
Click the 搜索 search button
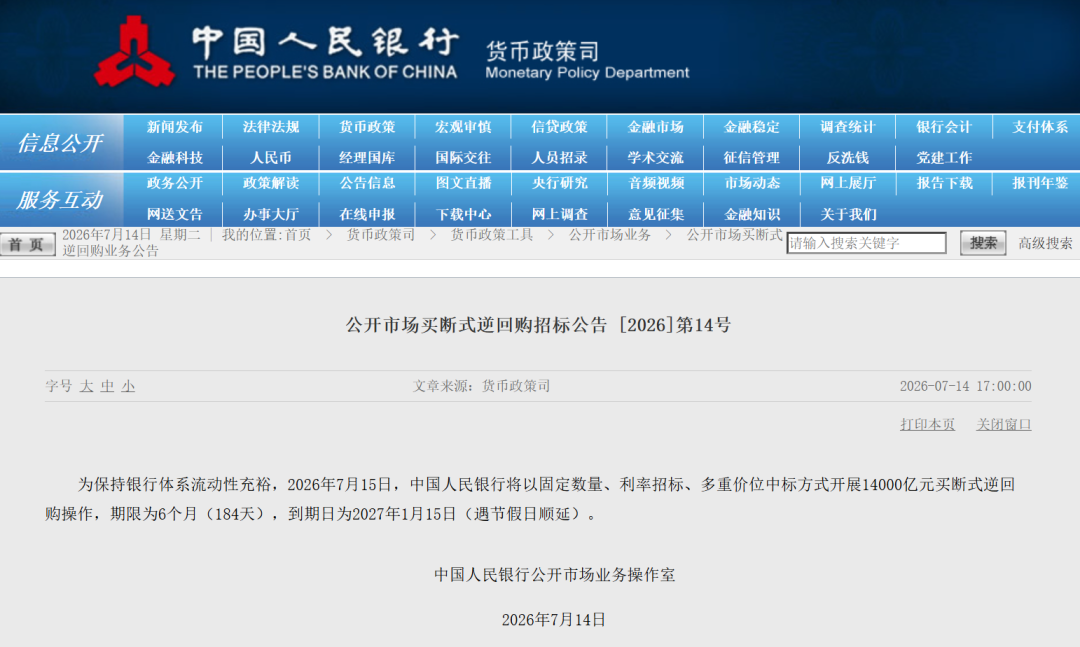click(x=983, y=243)
